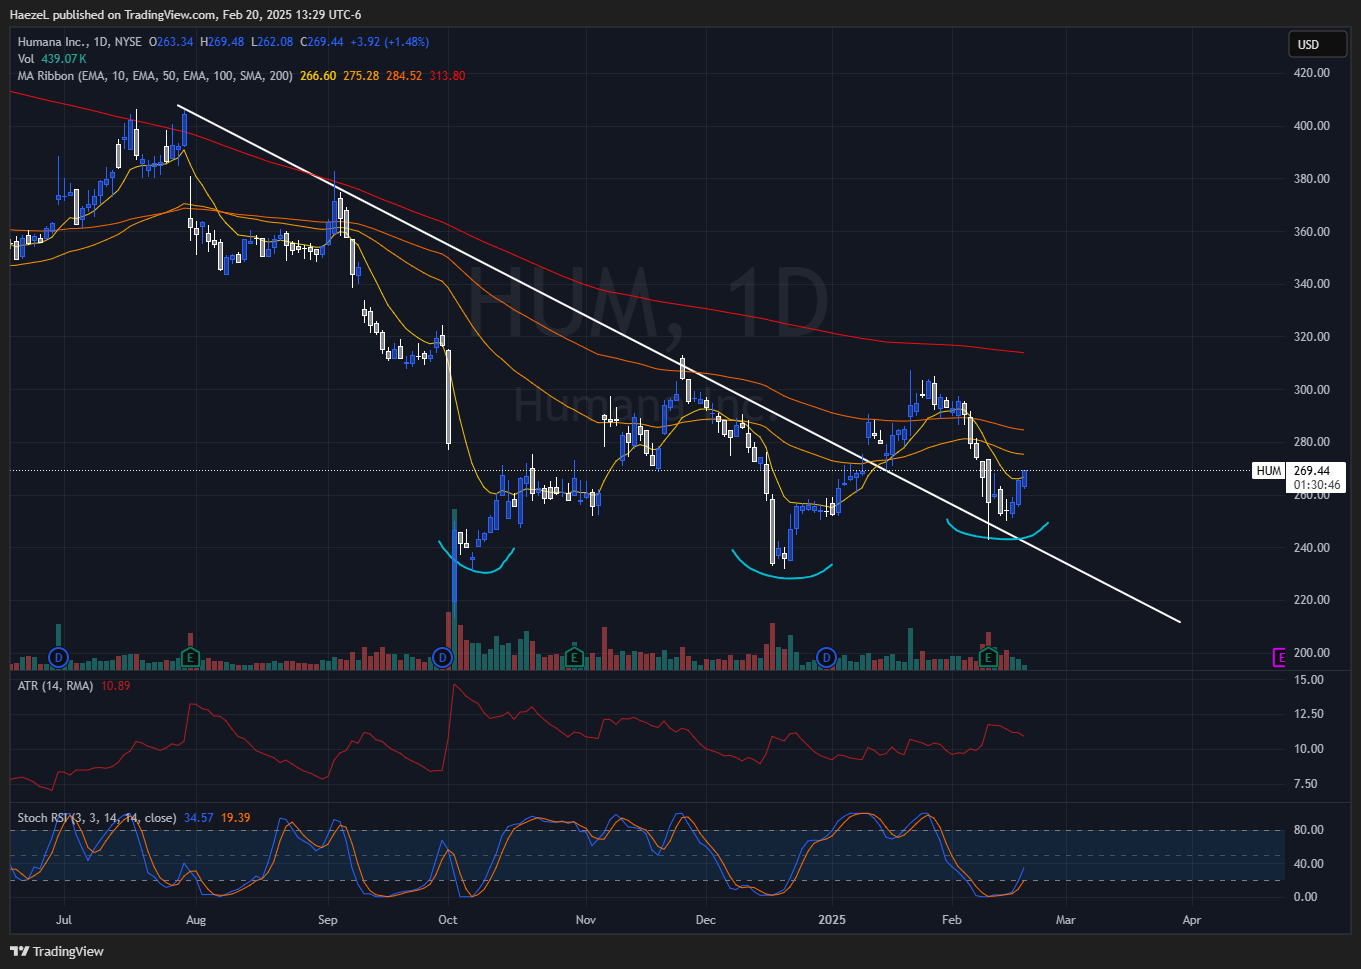The height and width of the screenshot is (969, 1361).
Task: Click the Aug date axis label
Action: click(196, 920)
